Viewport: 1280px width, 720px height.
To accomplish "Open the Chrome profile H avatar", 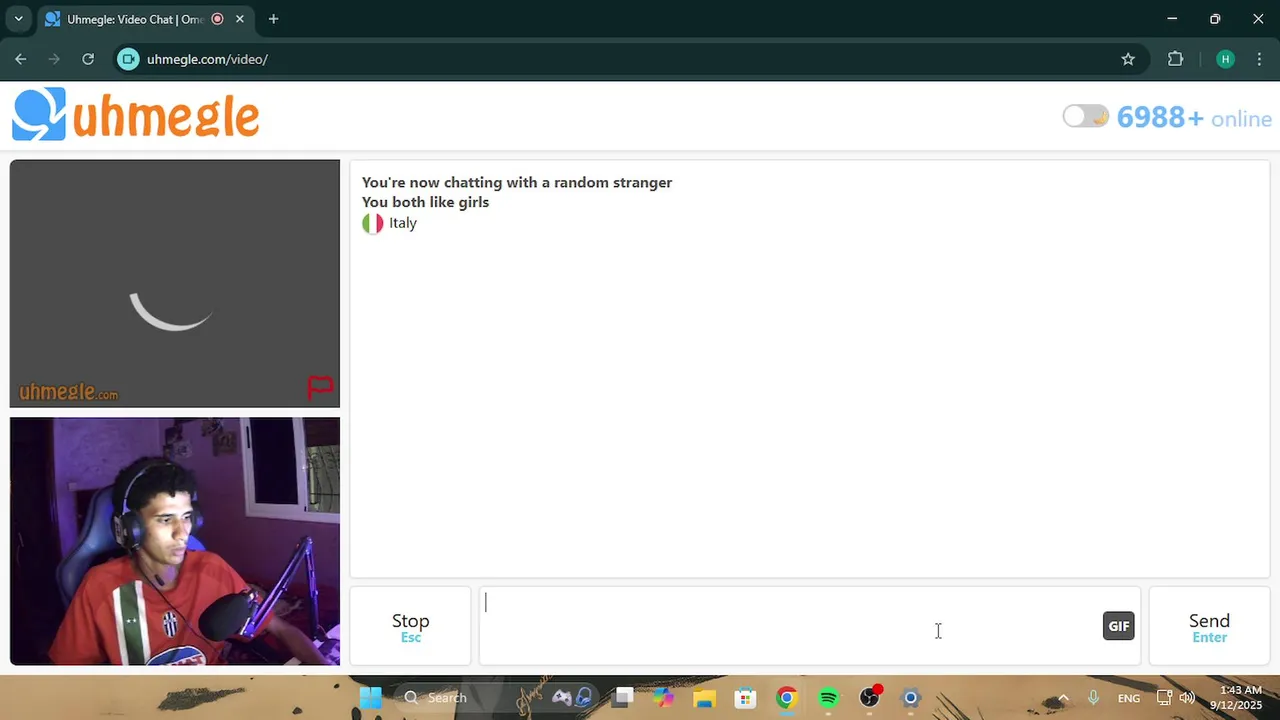I will 1225,59.
